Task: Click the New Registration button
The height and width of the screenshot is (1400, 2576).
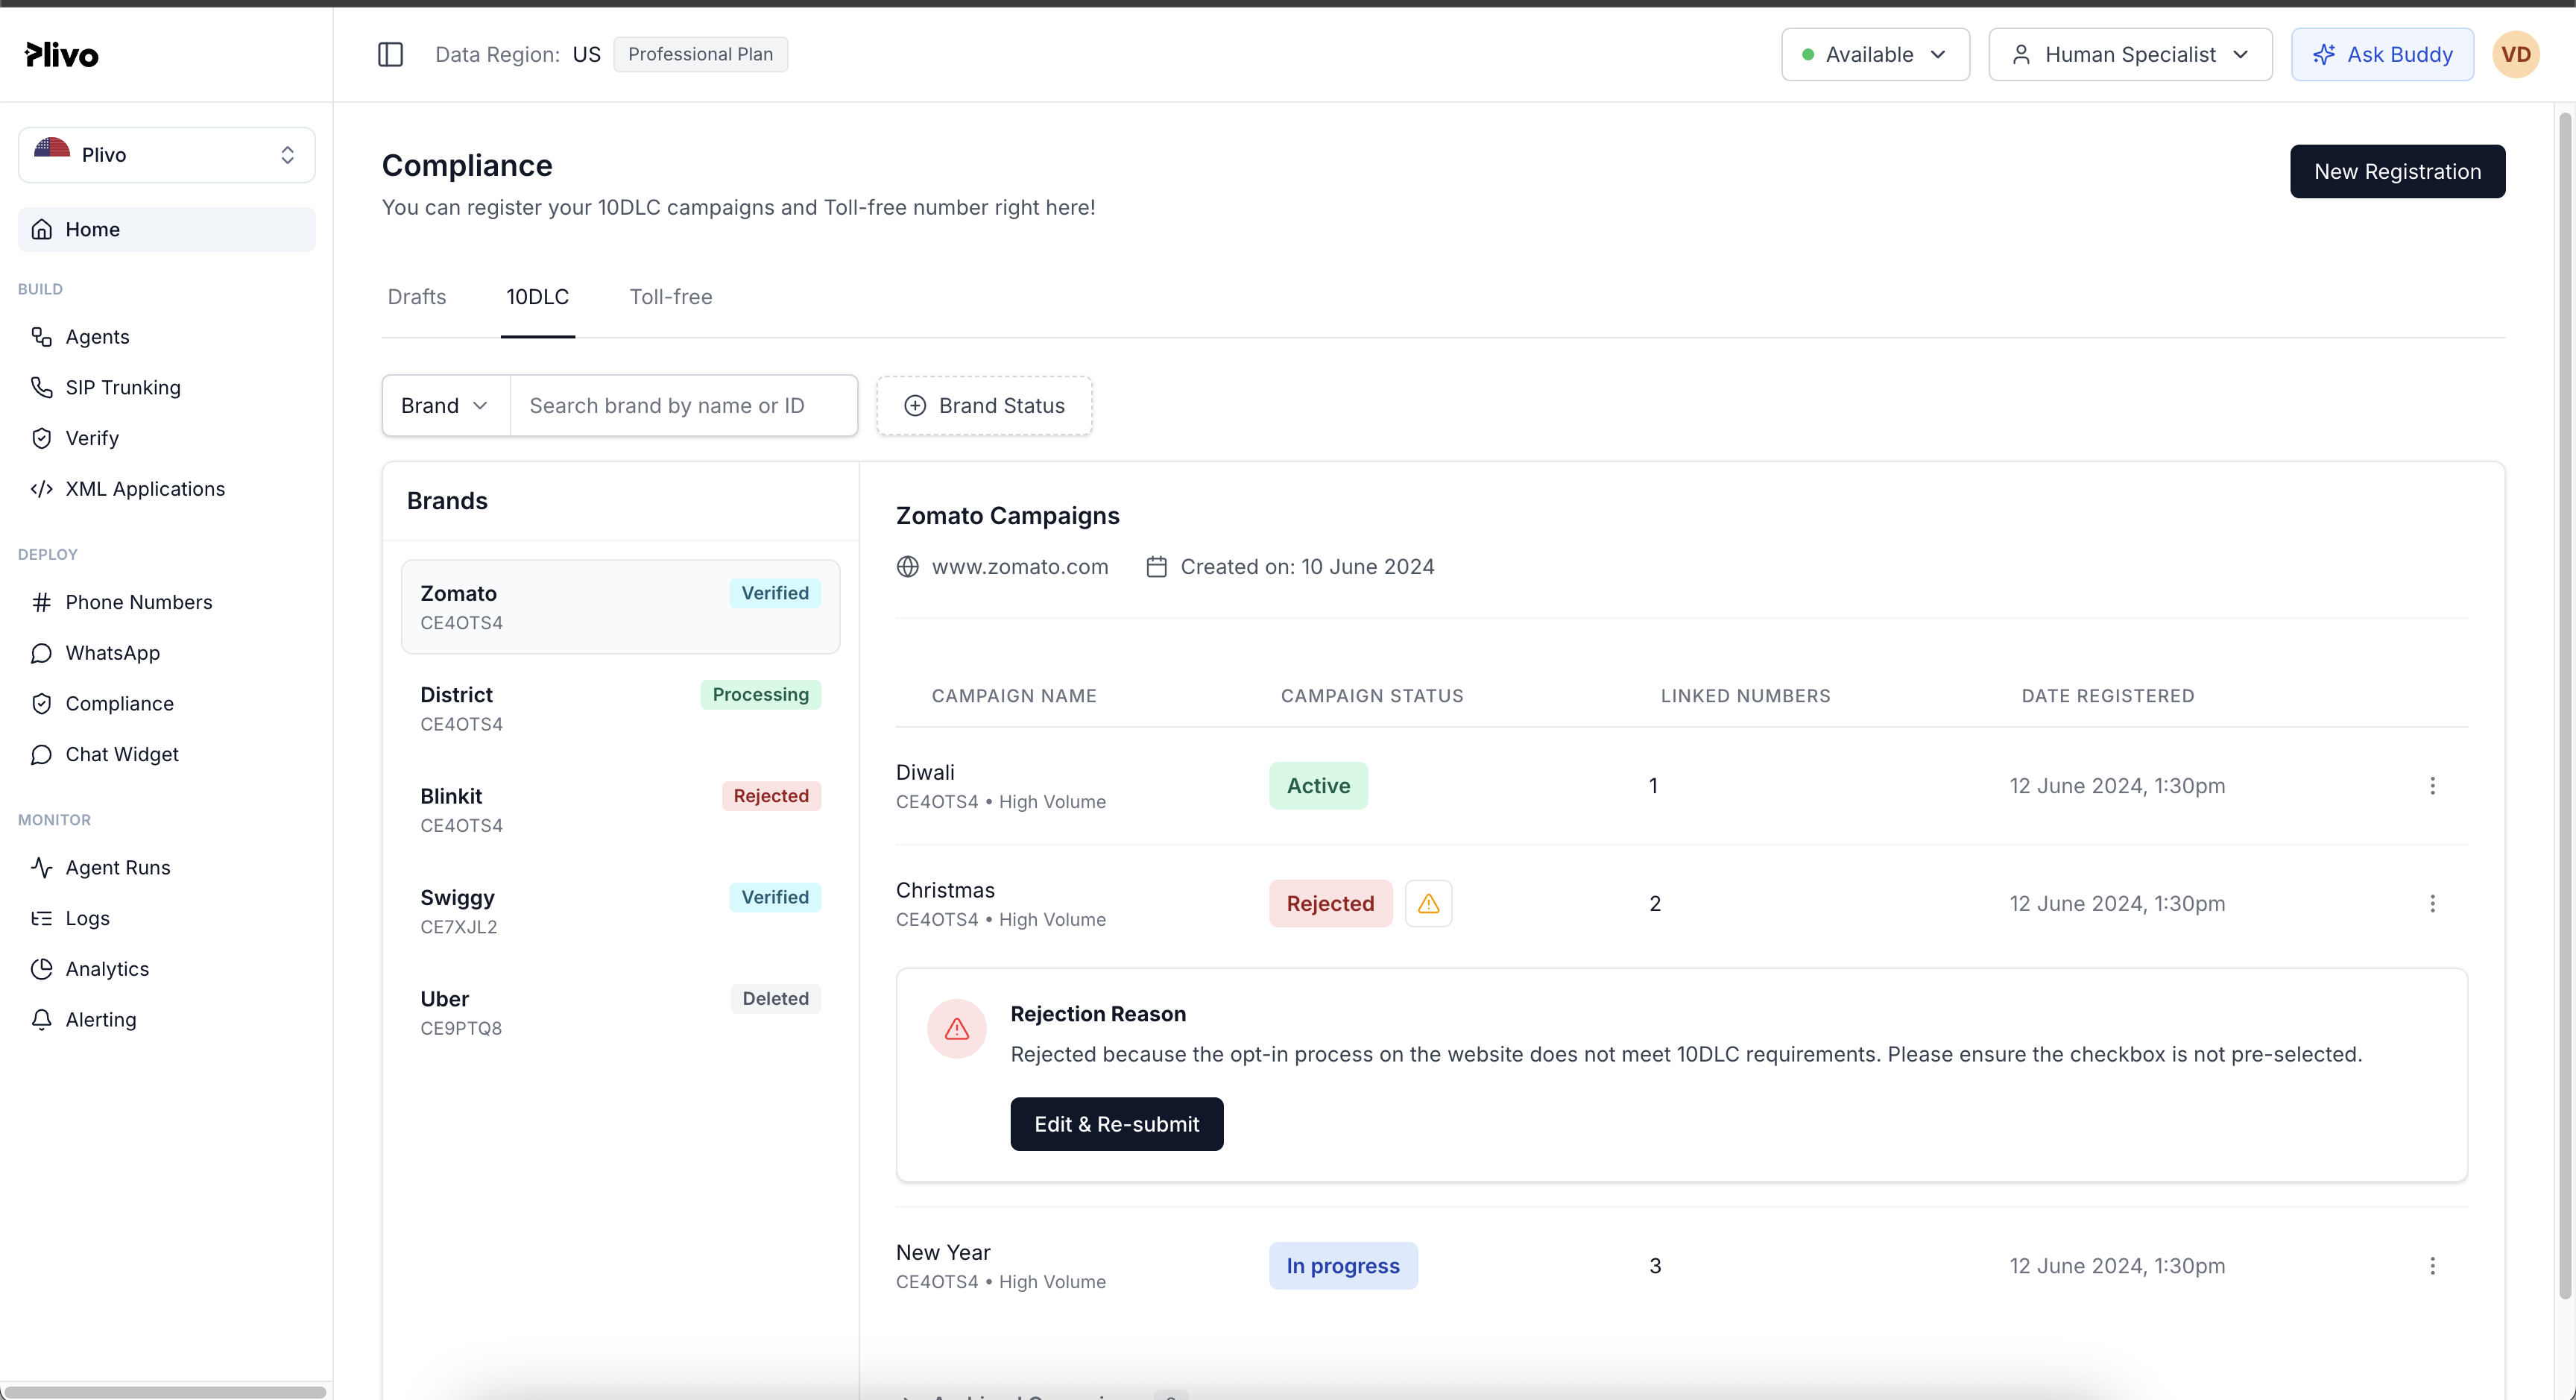Action: (x=2397, y=172)
